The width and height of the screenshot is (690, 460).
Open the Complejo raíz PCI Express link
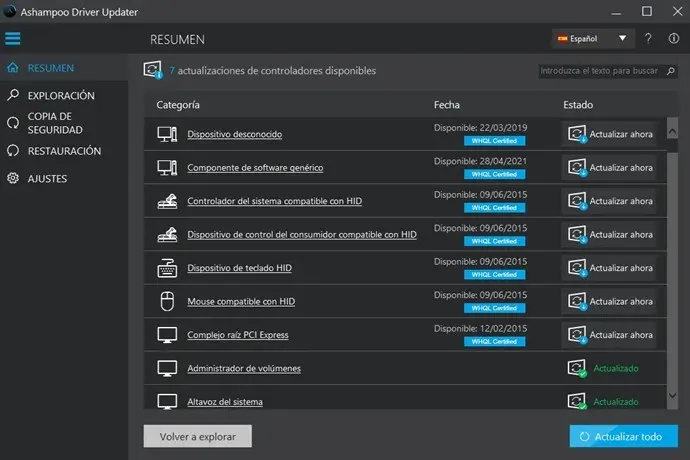click(x=238, y=335)
